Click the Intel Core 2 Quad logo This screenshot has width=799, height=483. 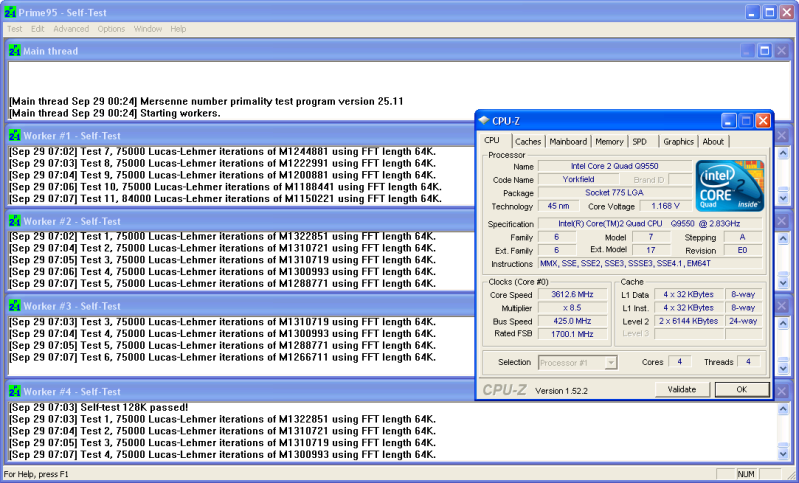click(x=730, y=185)
